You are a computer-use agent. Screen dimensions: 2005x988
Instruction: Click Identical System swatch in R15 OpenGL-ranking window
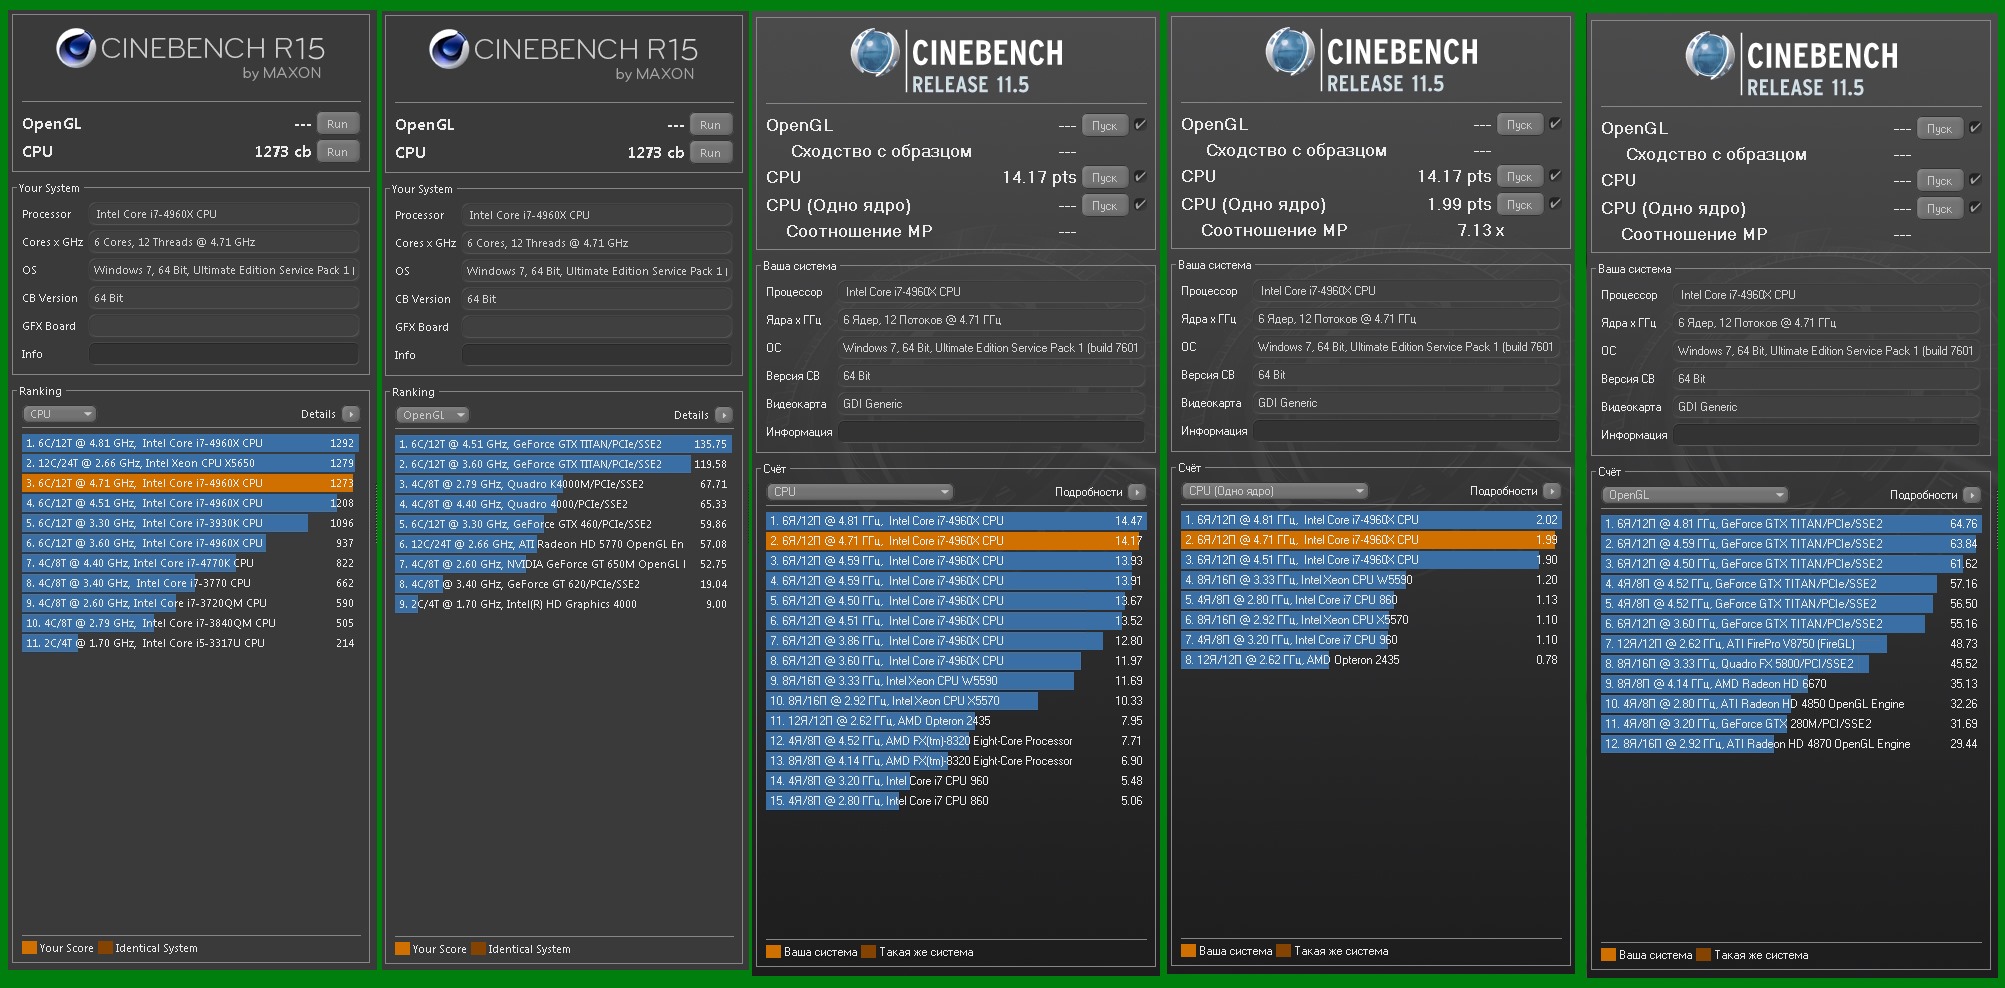coord(479,949)
